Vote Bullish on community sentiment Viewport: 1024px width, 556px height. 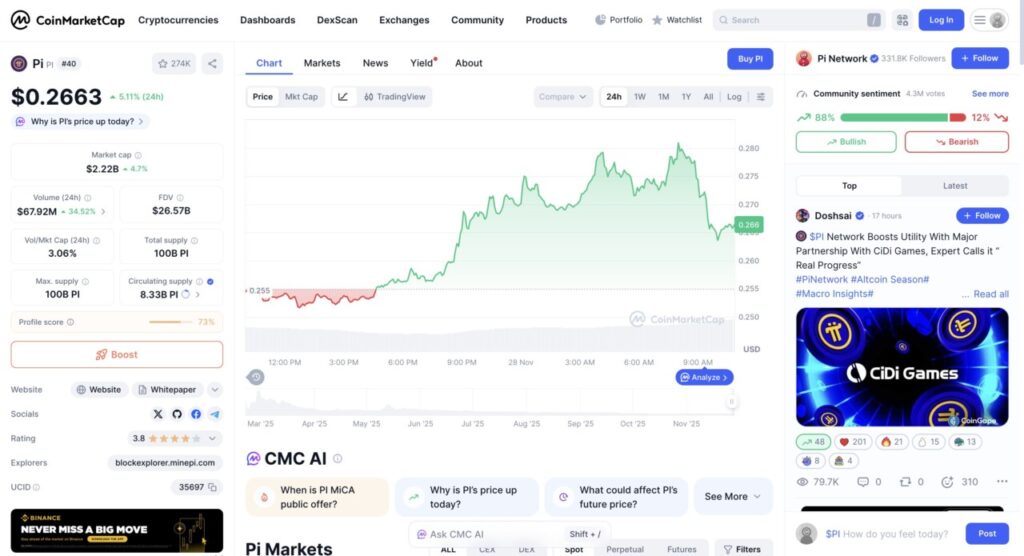(x=846, y=142)
